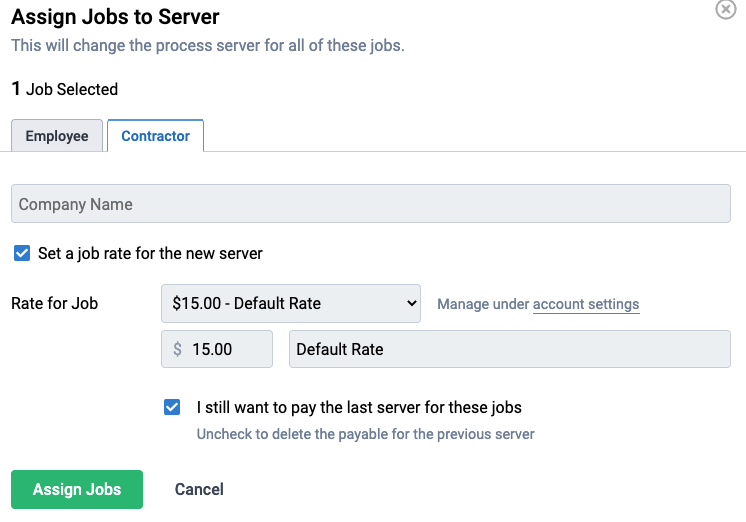The height and width of the screenshot is (522, 746).
Task: Click the green Assign Jobs button
Action: [x=77, y=489]
